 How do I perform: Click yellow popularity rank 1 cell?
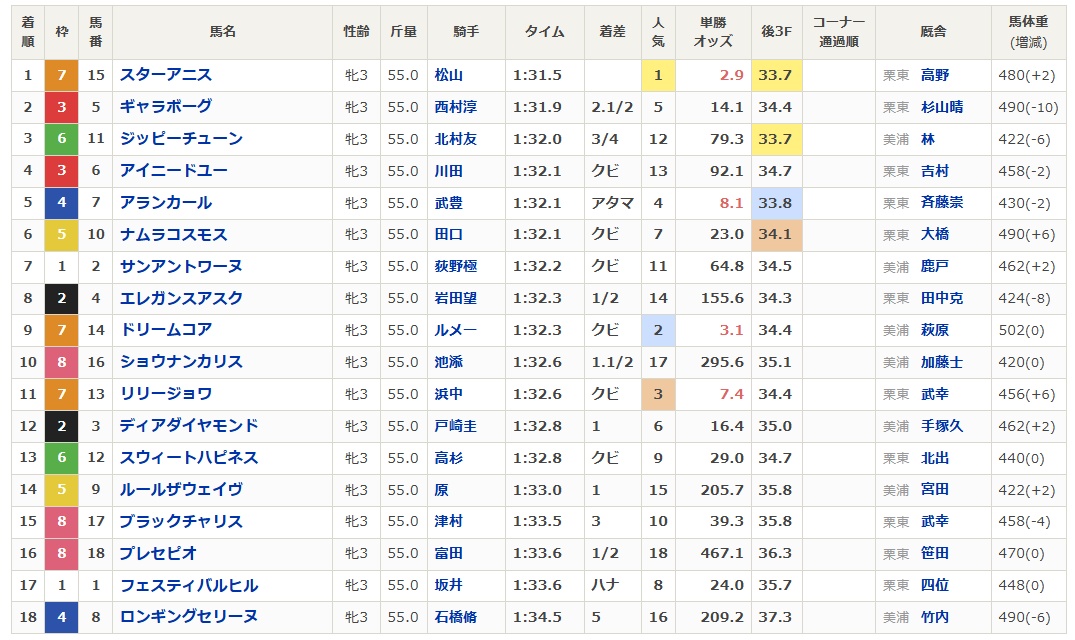pyautogui.click(x=657, y=75)
